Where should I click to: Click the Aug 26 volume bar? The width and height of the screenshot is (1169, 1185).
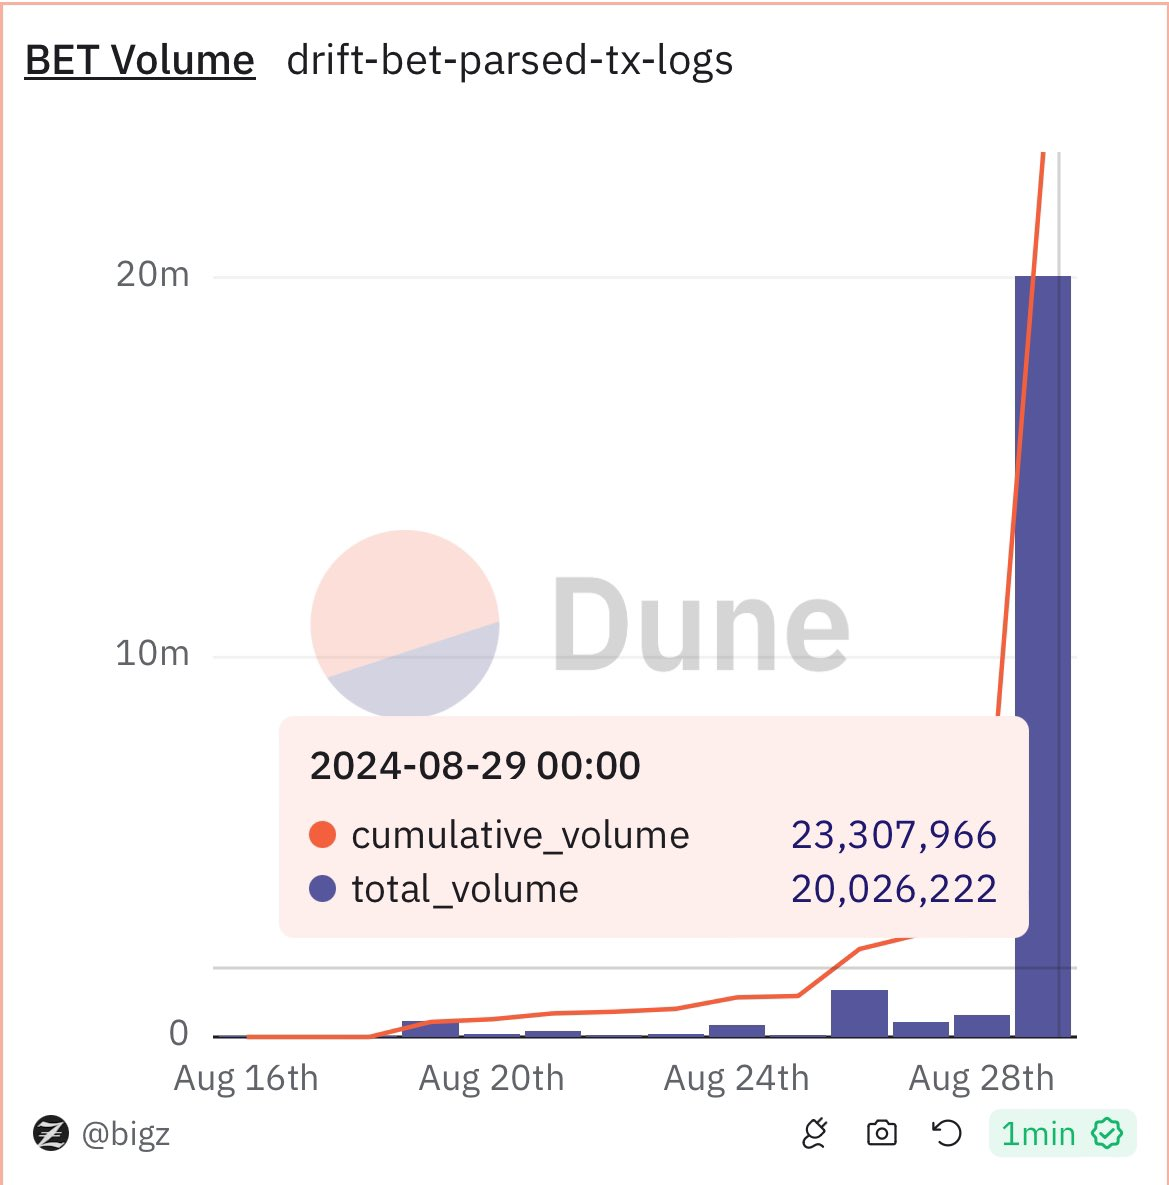click(x=859, y=1012)
